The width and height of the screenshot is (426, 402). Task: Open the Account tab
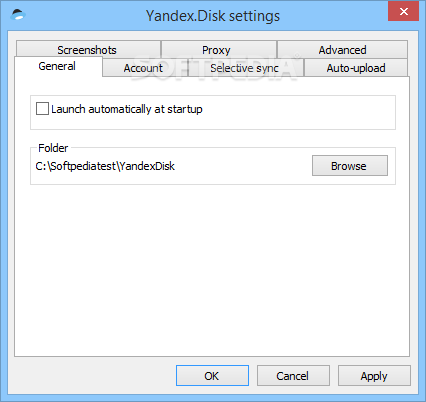pos(145,68)
